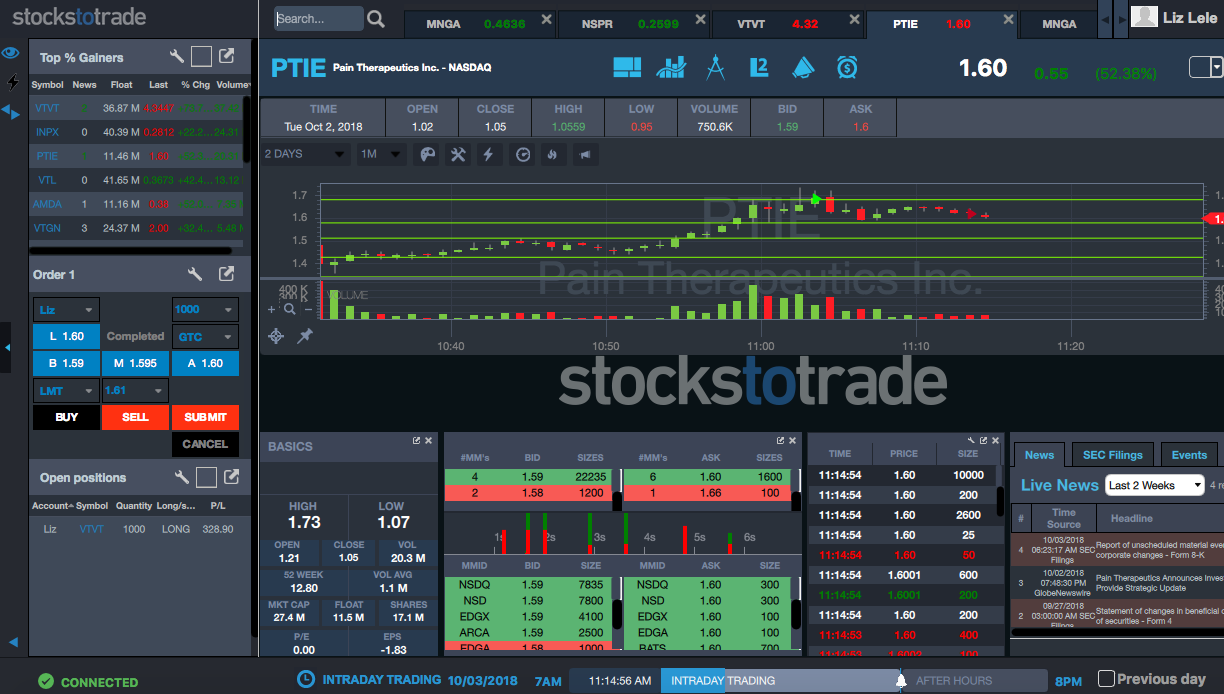Viewport: 1224px width, 694px height.
Task: Click the sidebar left-right arrows icon
Action: pos(11,111)
